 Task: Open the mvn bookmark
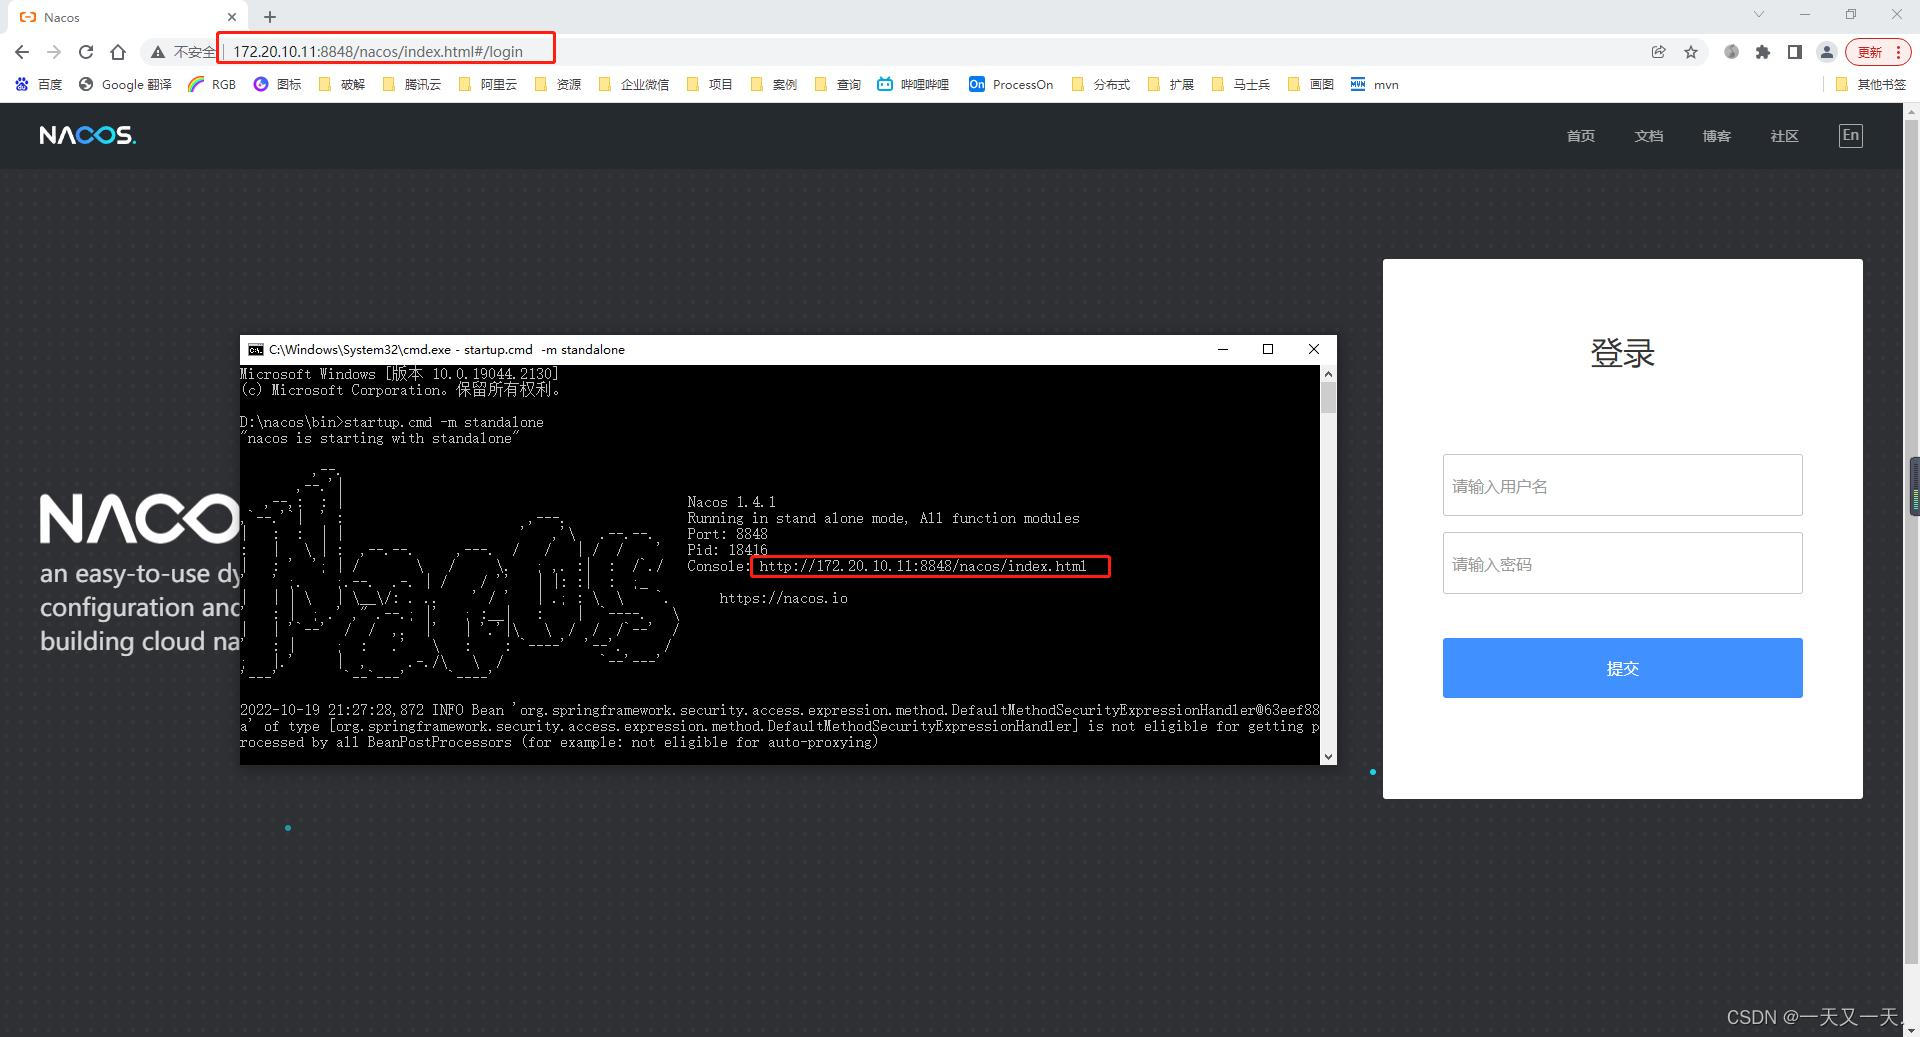pyautogui.click(x=1374, y=84)
